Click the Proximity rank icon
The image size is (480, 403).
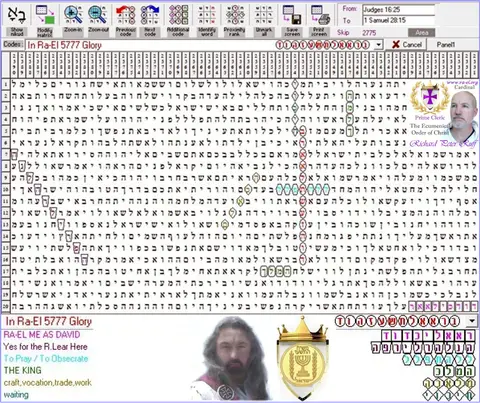click(x=235, y=14)
